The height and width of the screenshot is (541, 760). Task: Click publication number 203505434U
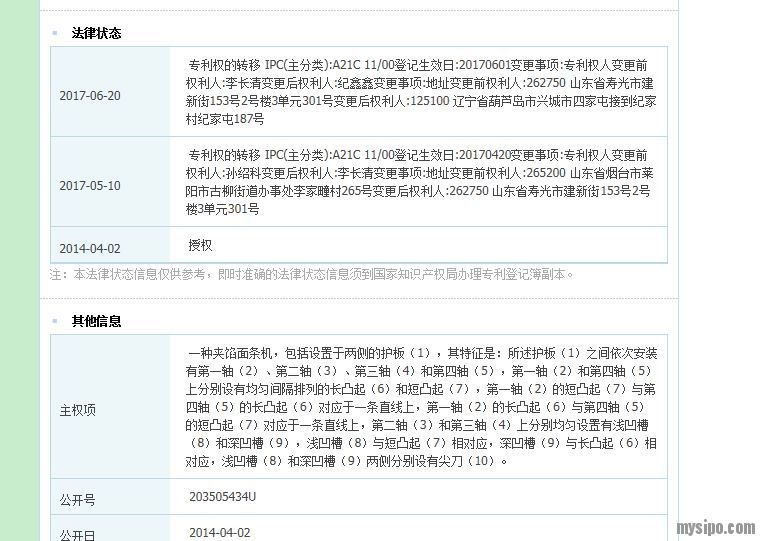coord(222,497)
